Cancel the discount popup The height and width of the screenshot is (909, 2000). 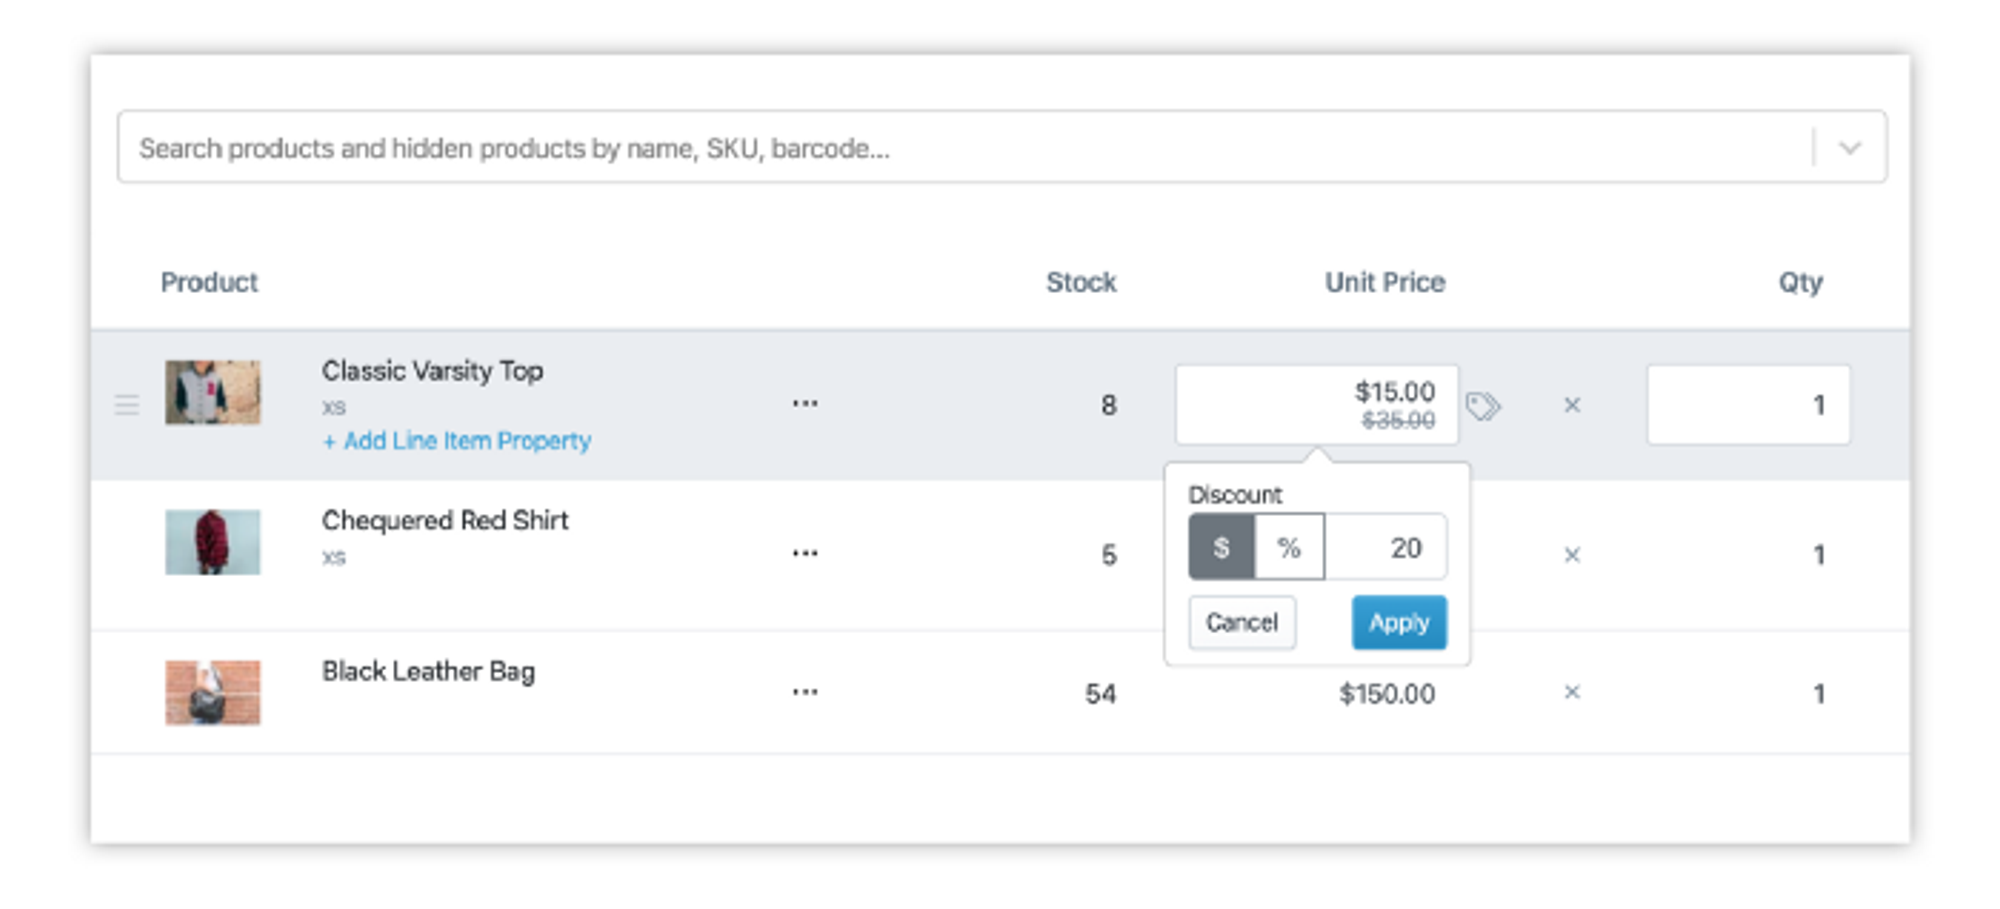pos(1242,622)
